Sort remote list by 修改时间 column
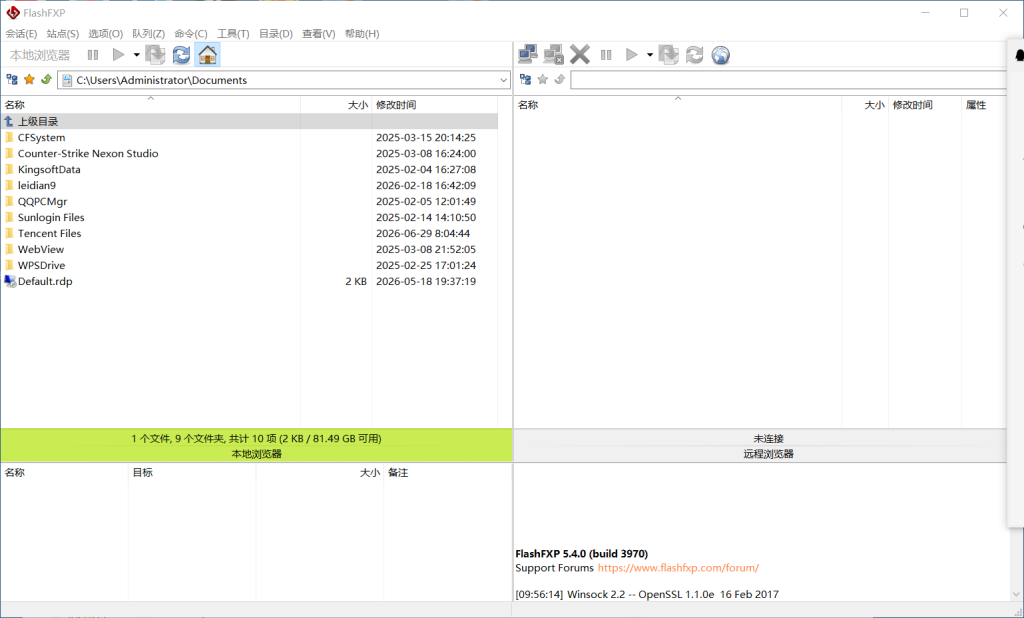This screenshot has height=618, width=1024. [925, 105]
